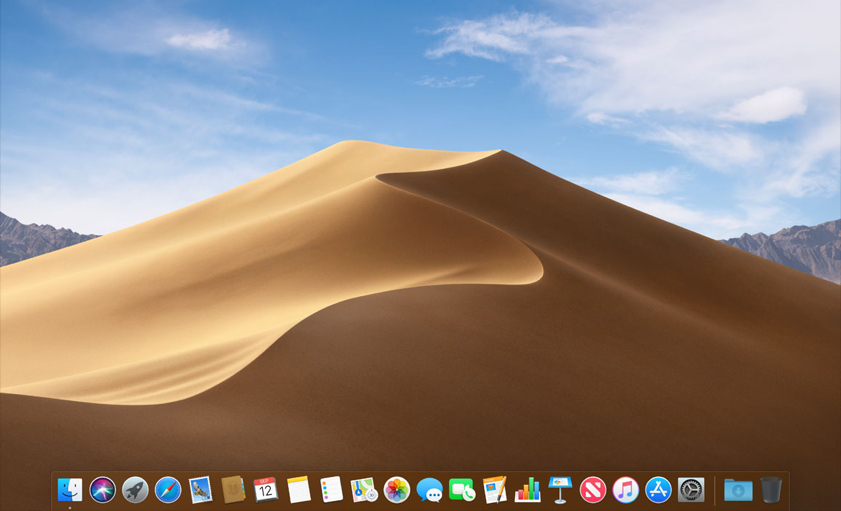
Task: Open the Photos app
Action: (397, 489)
